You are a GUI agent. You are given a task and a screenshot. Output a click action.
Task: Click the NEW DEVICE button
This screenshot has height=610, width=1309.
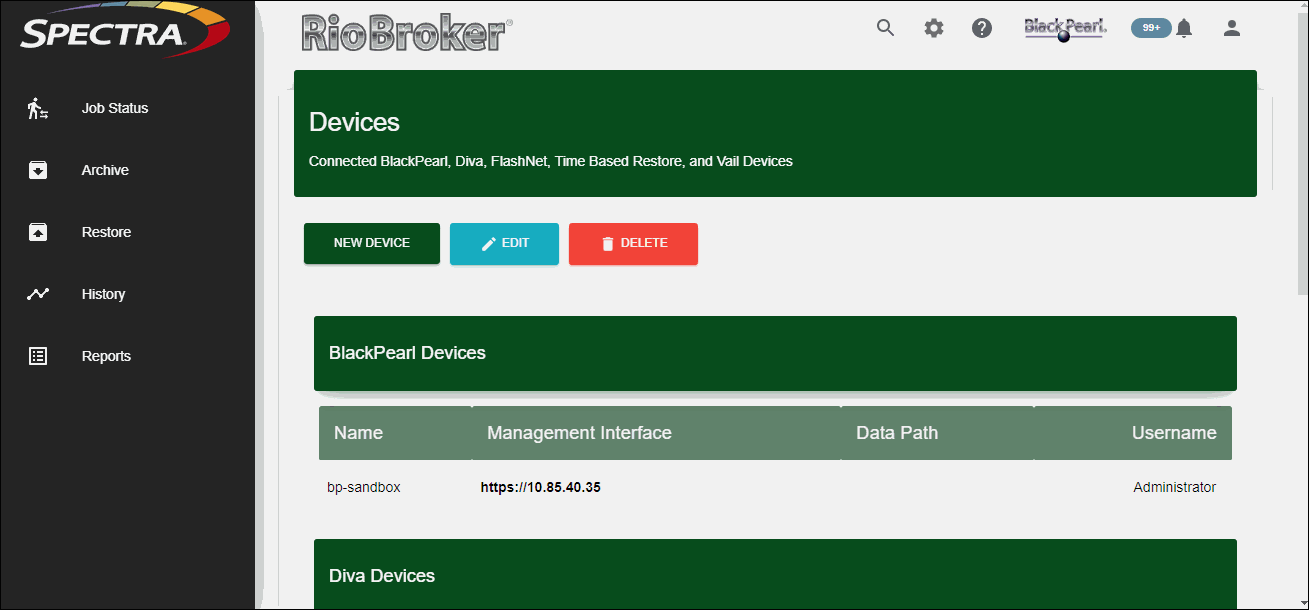(x=372, y=243)
